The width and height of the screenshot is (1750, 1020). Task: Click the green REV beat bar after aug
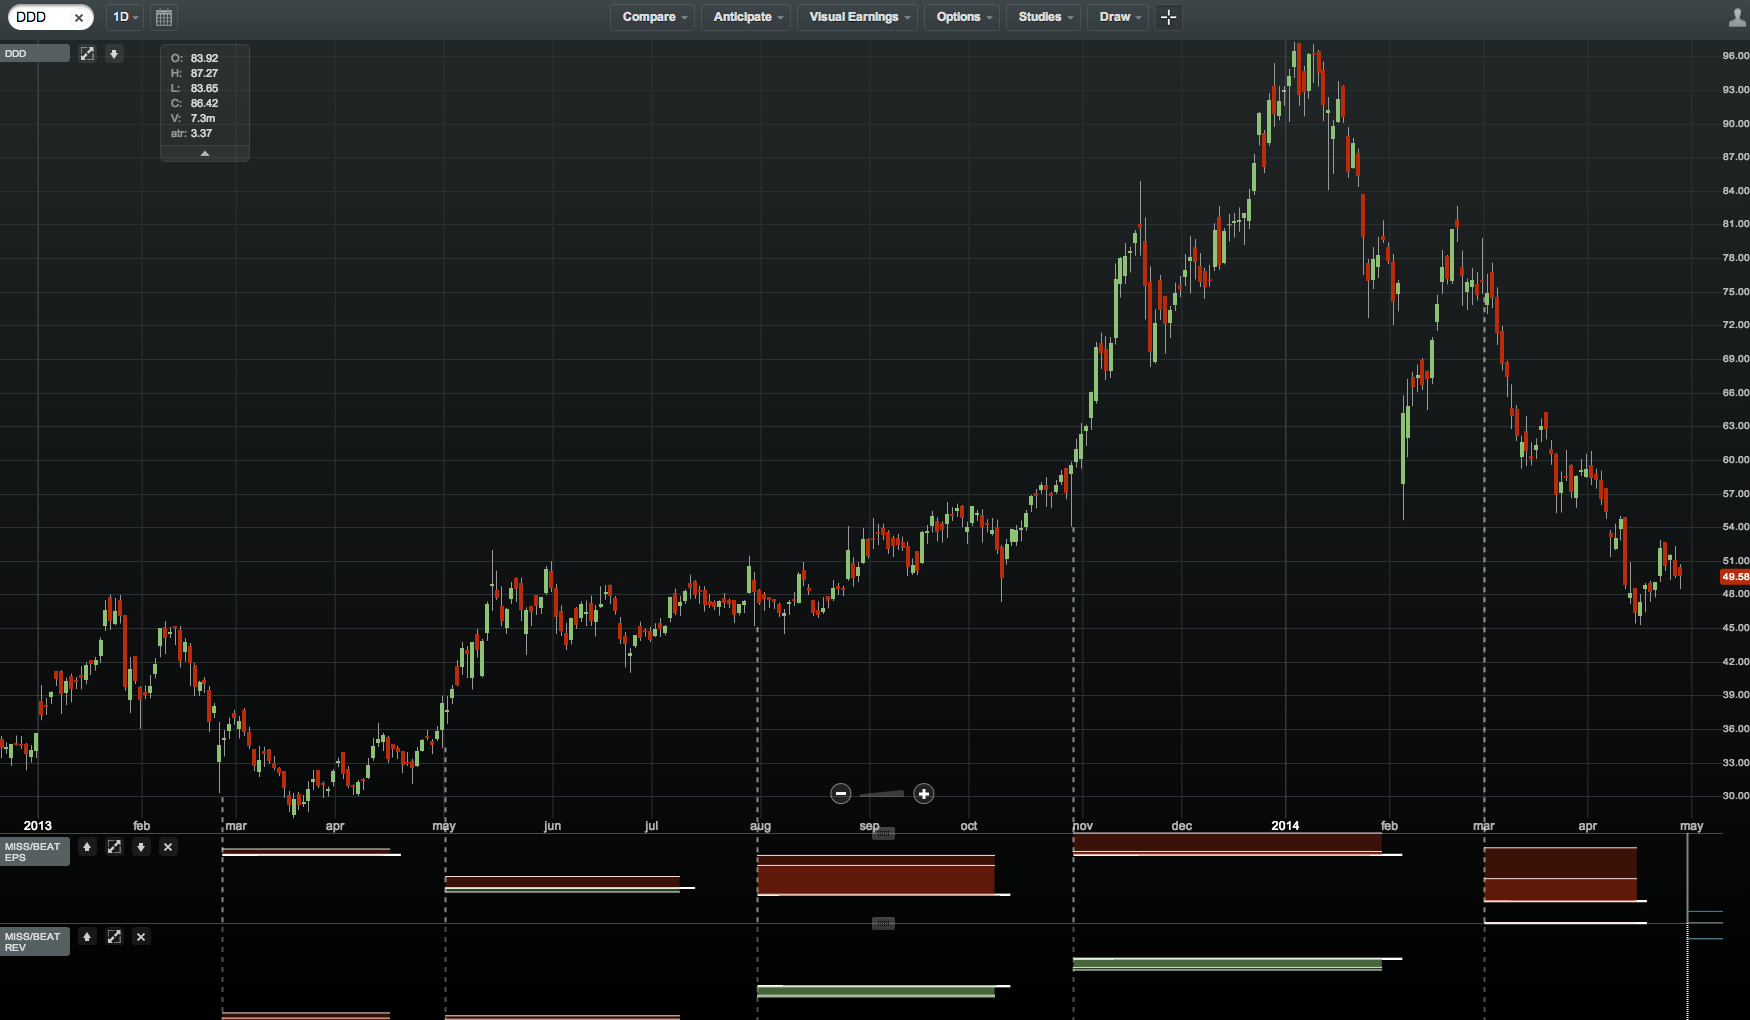pos(876,991)
